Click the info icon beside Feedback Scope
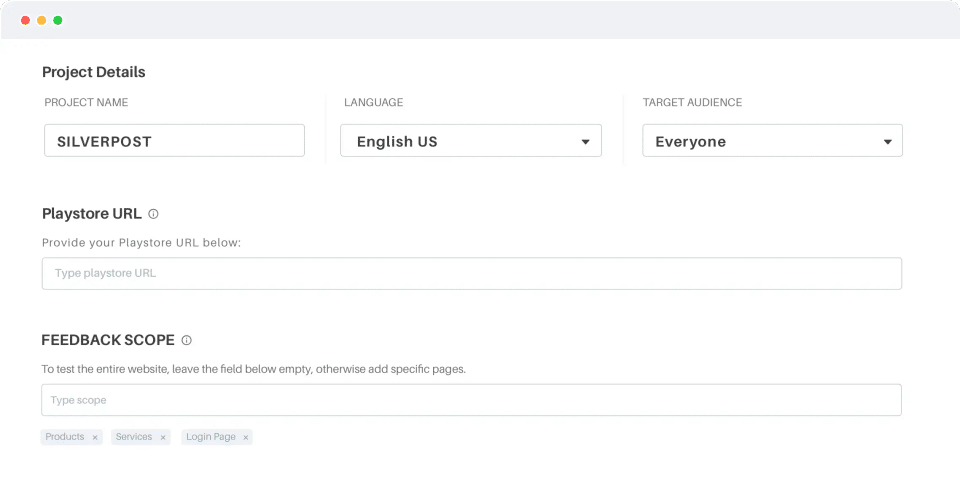Image resolution: width=960 pixels, height=479 pixels. 186,340
